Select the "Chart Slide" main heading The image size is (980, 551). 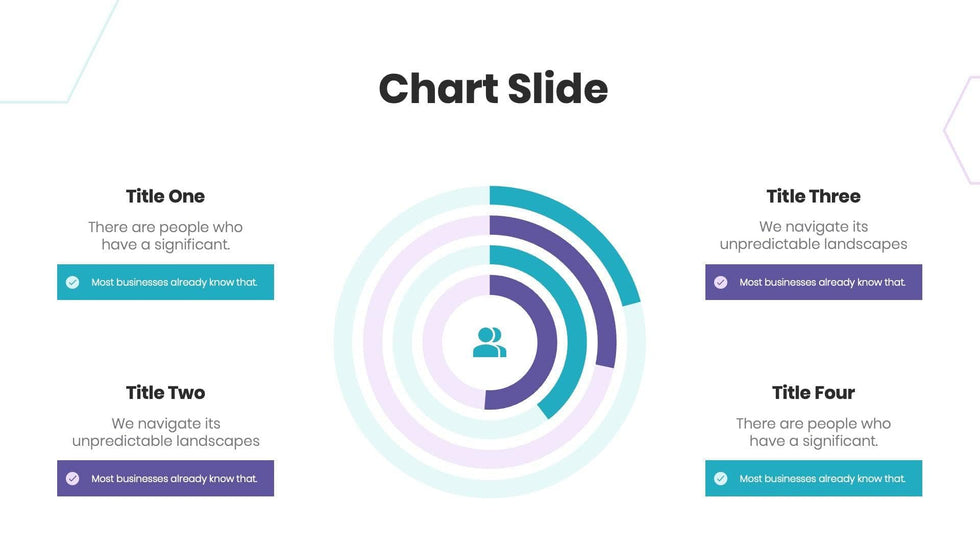click(493, 89)
